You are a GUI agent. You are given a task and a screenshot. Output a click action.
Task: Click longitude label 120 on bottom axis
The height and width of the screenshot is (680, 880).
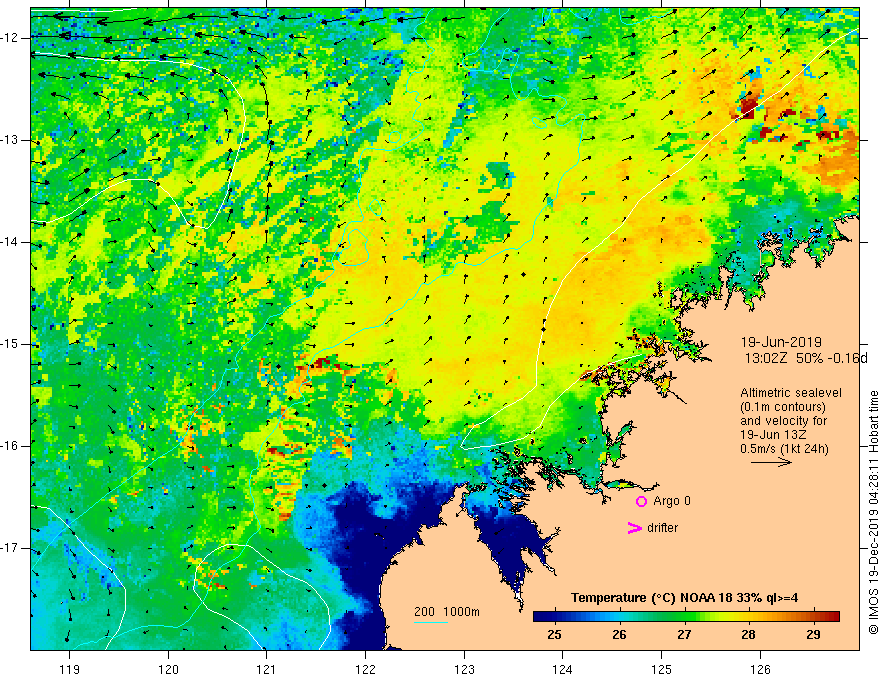tap(168, 669)
